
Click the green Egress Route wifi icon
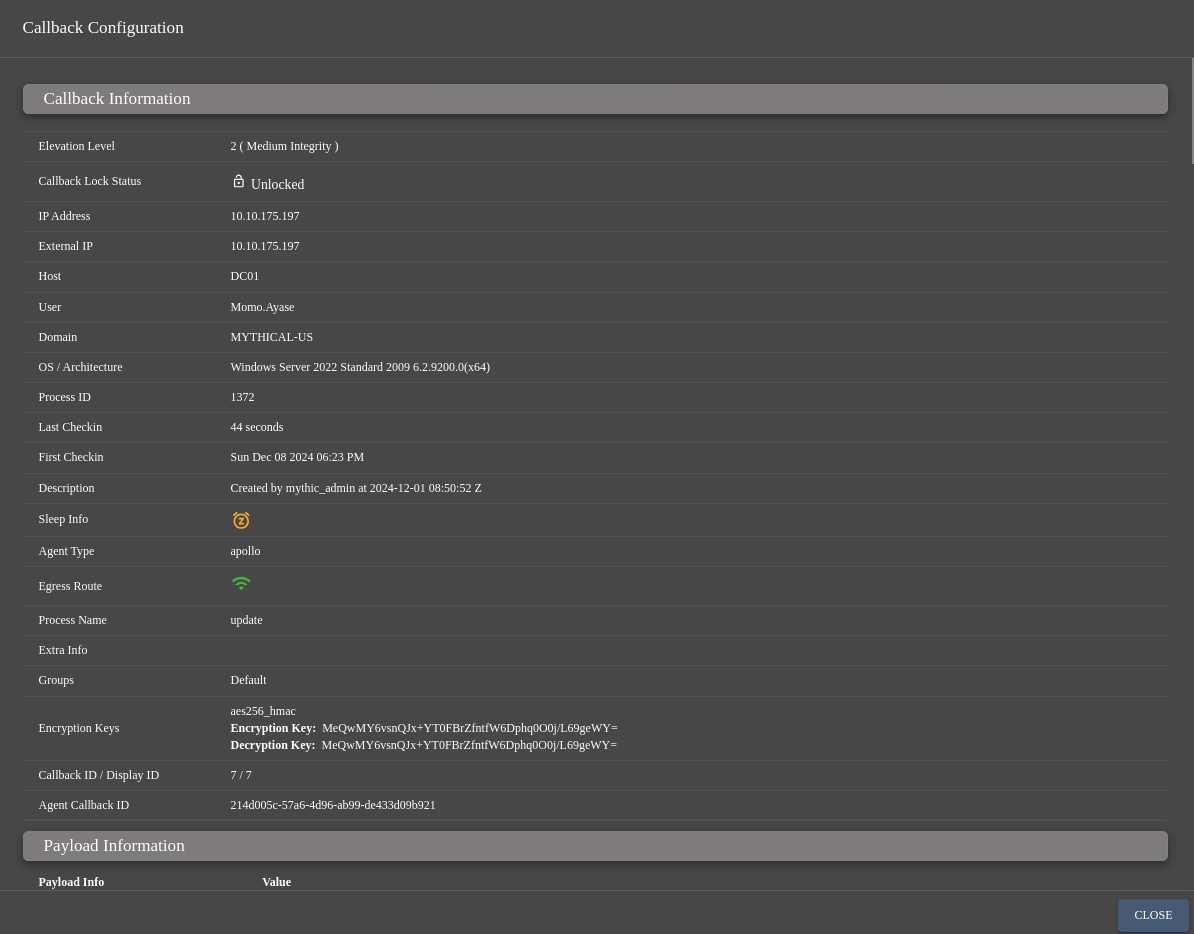tap(241, 584)
